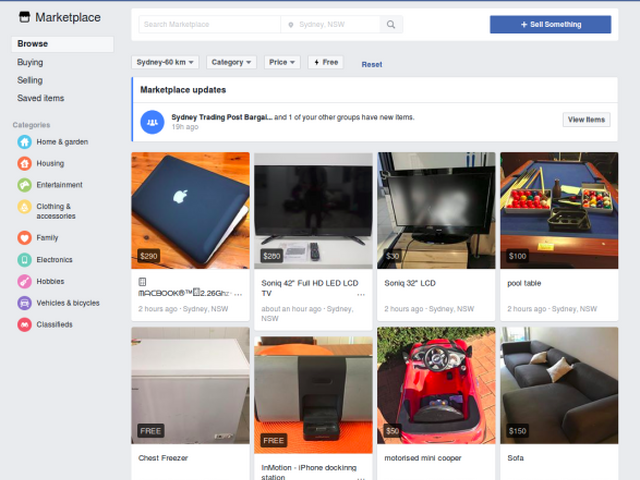The image size is (640, 480).
Task: Select the Entertainment category icon
Action: (24, 185)
